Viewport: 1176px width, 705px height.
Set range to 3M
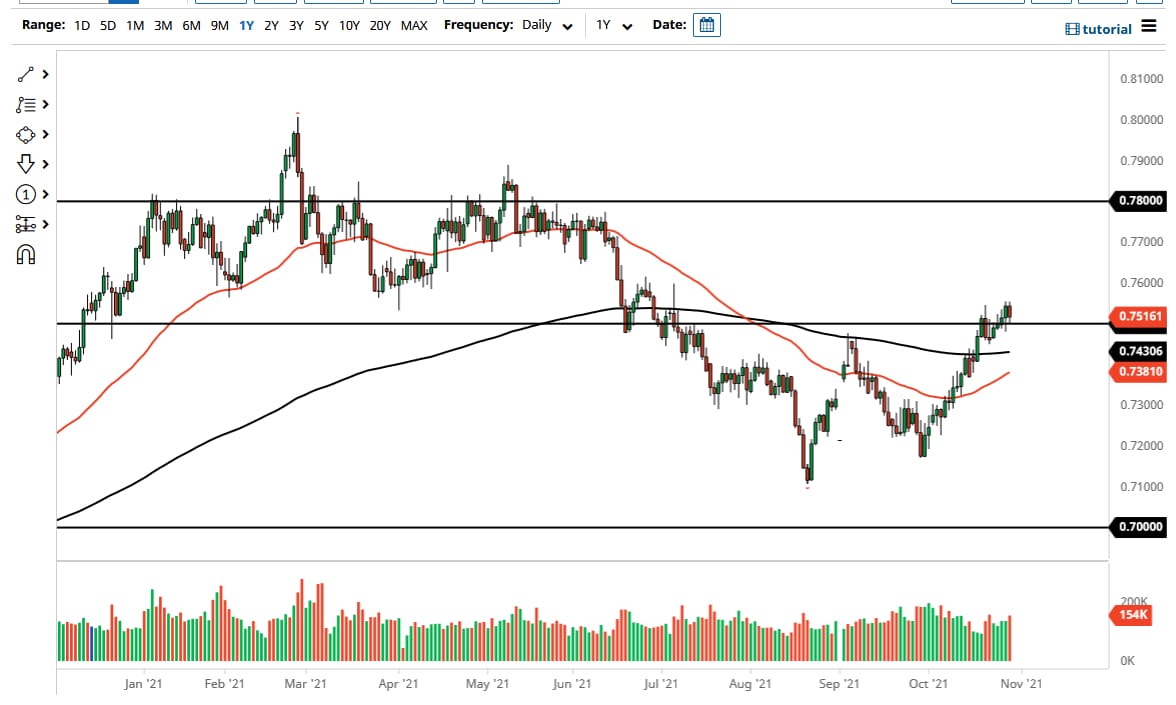[x=163, y=26]
